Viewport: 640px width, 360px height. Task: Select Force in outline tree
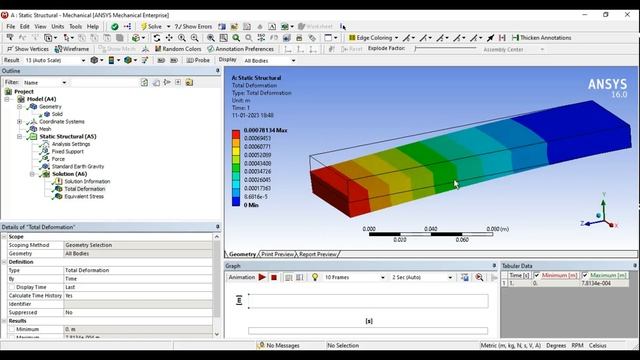coord(58,159)
